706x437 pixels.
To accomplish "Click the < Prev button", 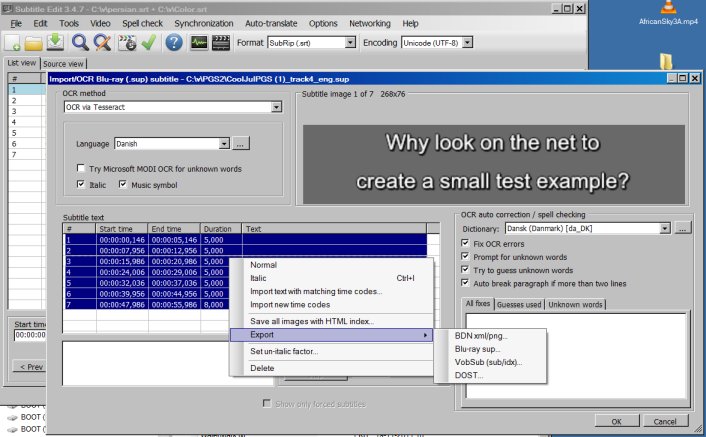I will 29,367.
